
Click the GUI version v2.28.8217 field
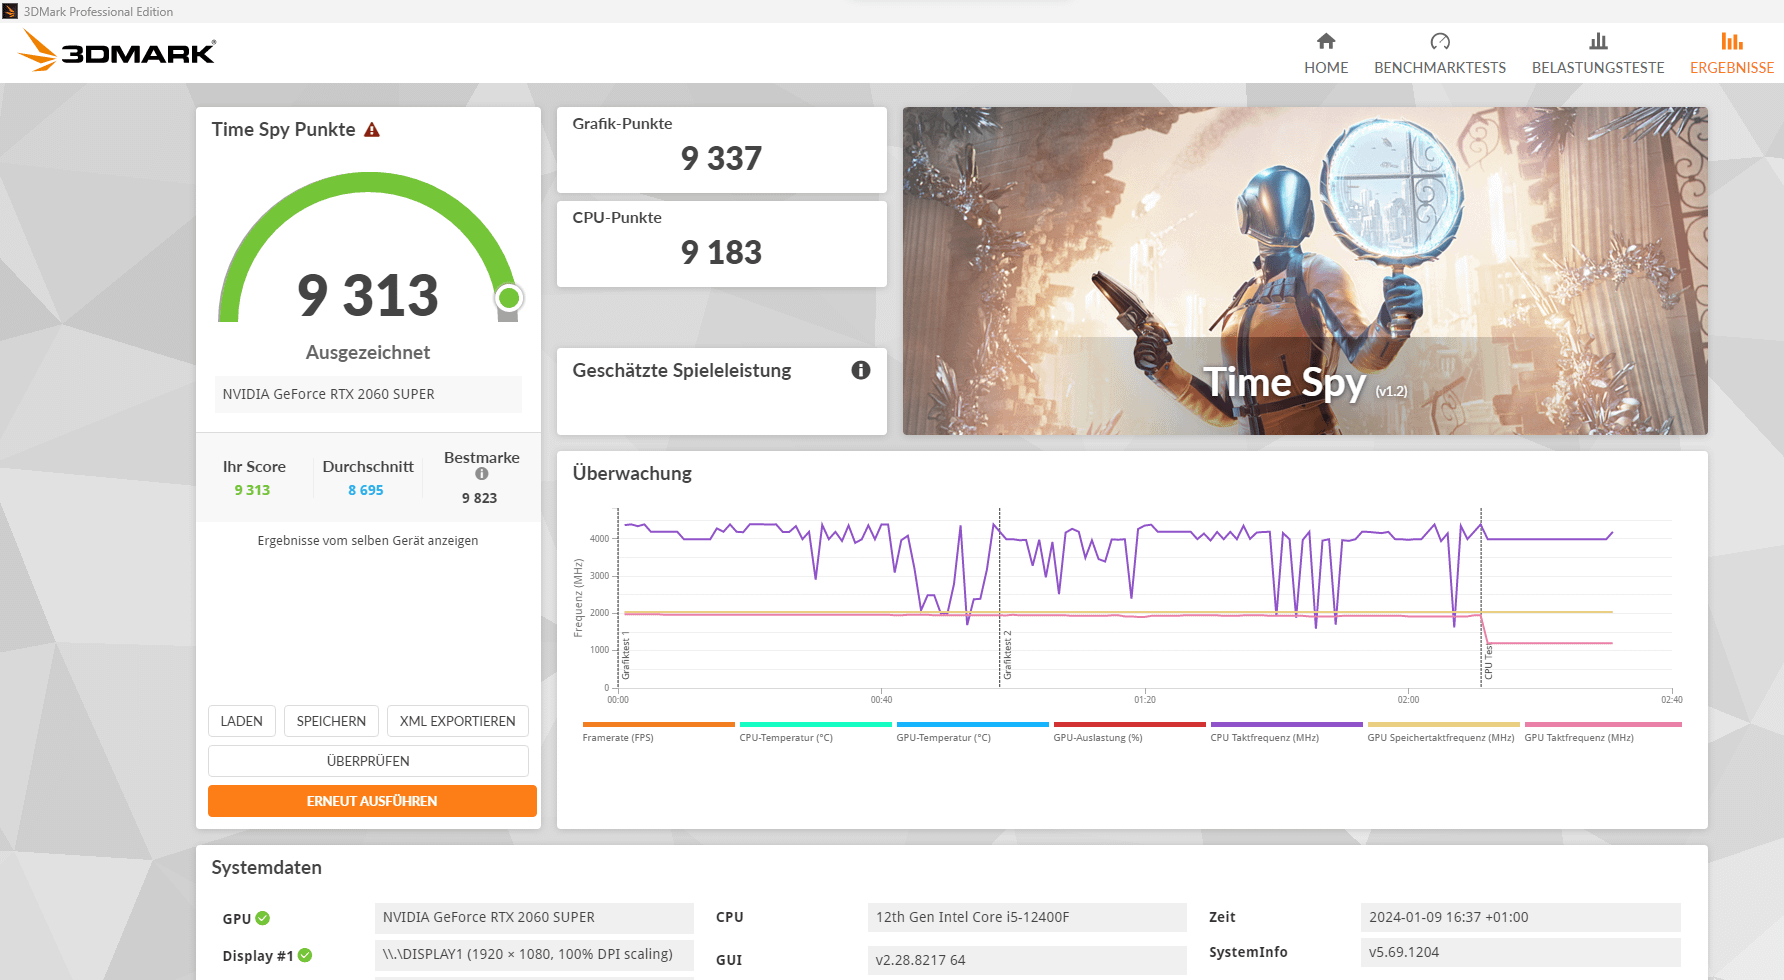tap(1027, 960)
